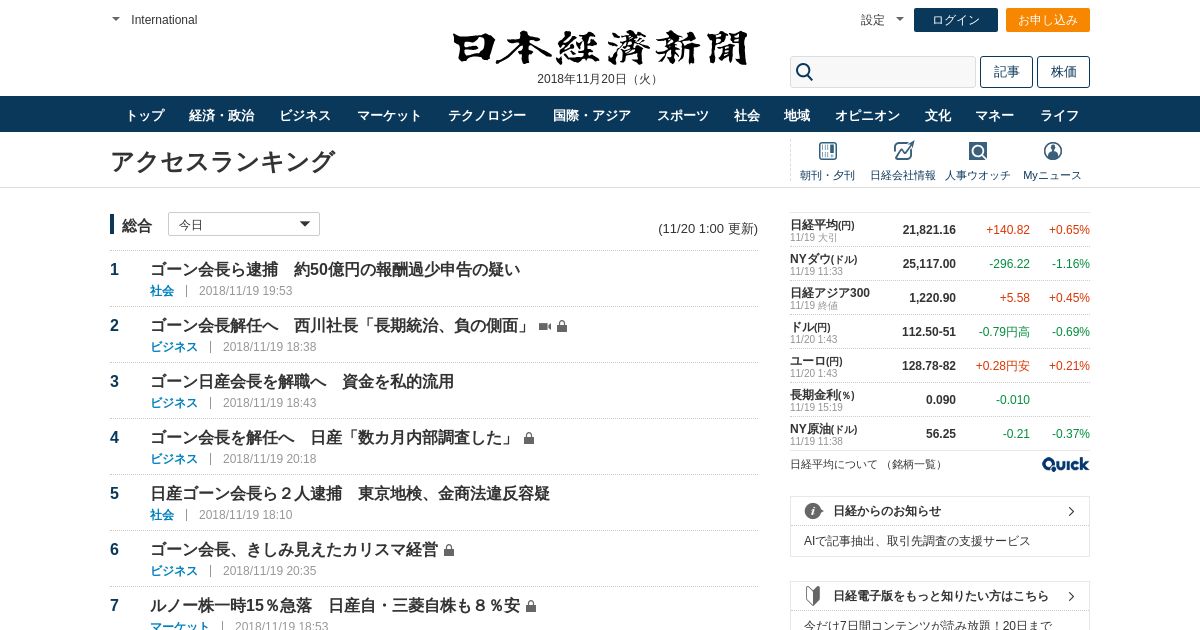Open the 設定 settings dropdown
The height and width of the screenshot is (630, 1200).
(x=882, y=20)
